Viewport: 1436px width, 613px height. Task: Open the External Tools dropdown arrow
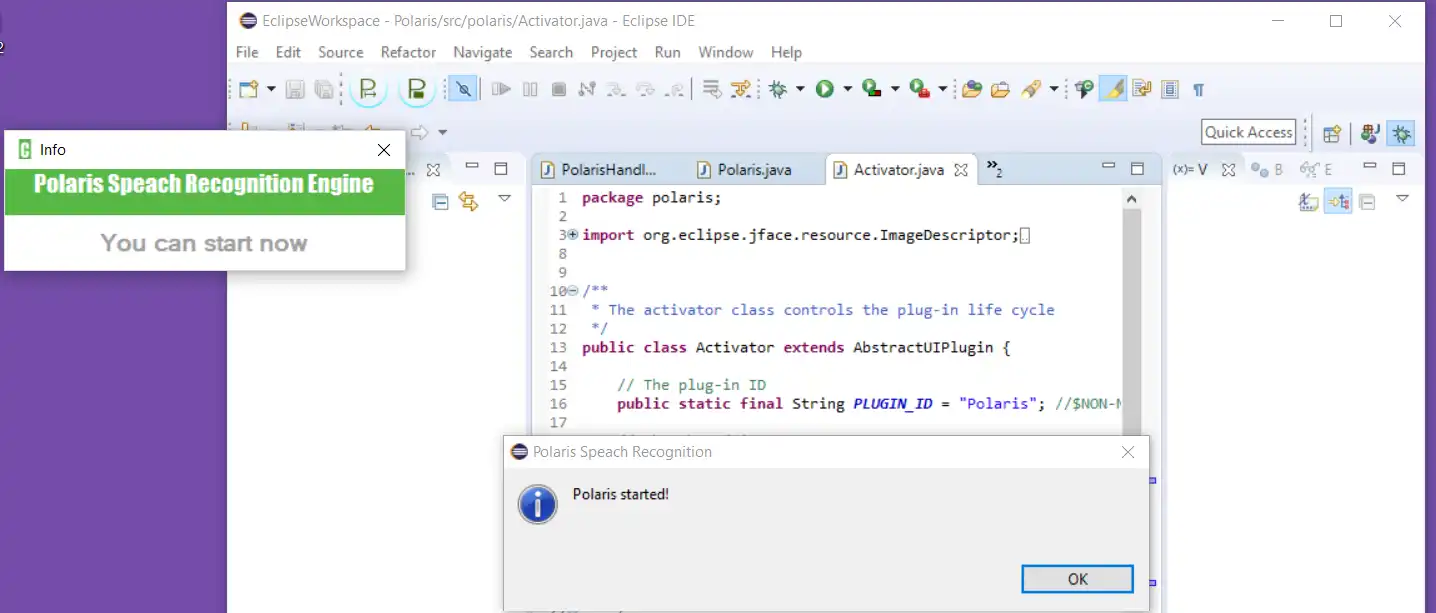click(942, 89)
